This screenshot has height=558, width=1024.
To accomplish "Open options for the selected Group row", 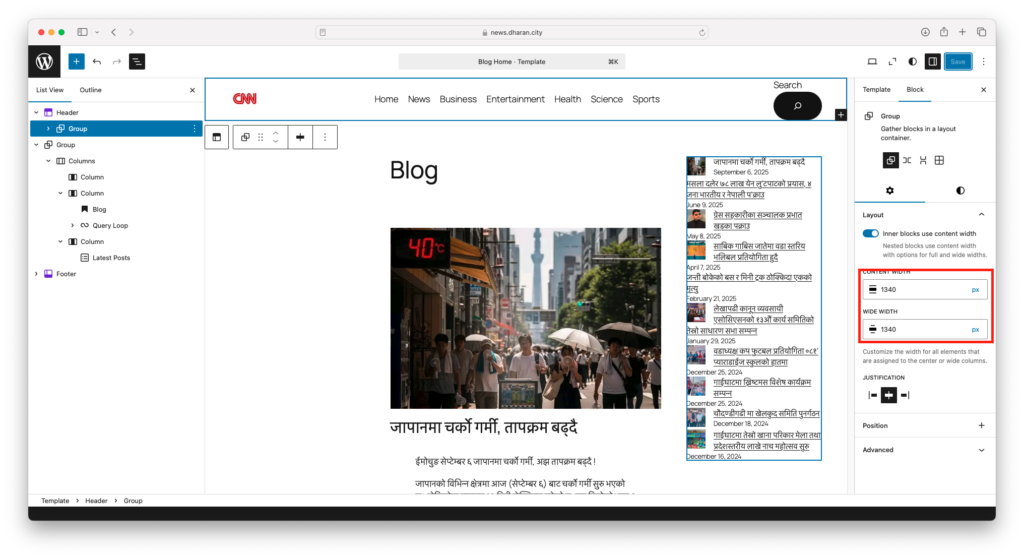I will (x=194, y=129).
